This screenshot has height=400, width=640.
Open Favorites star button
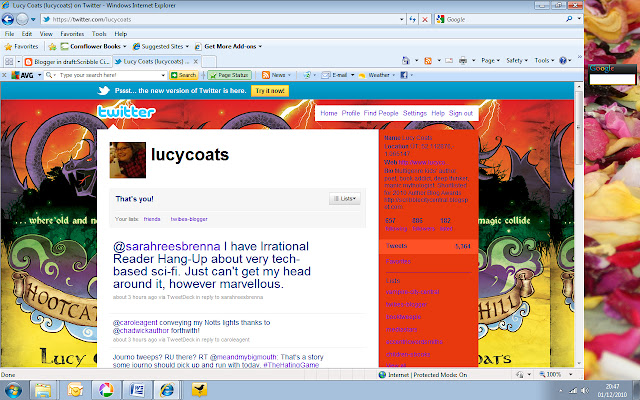pos(21,47)
